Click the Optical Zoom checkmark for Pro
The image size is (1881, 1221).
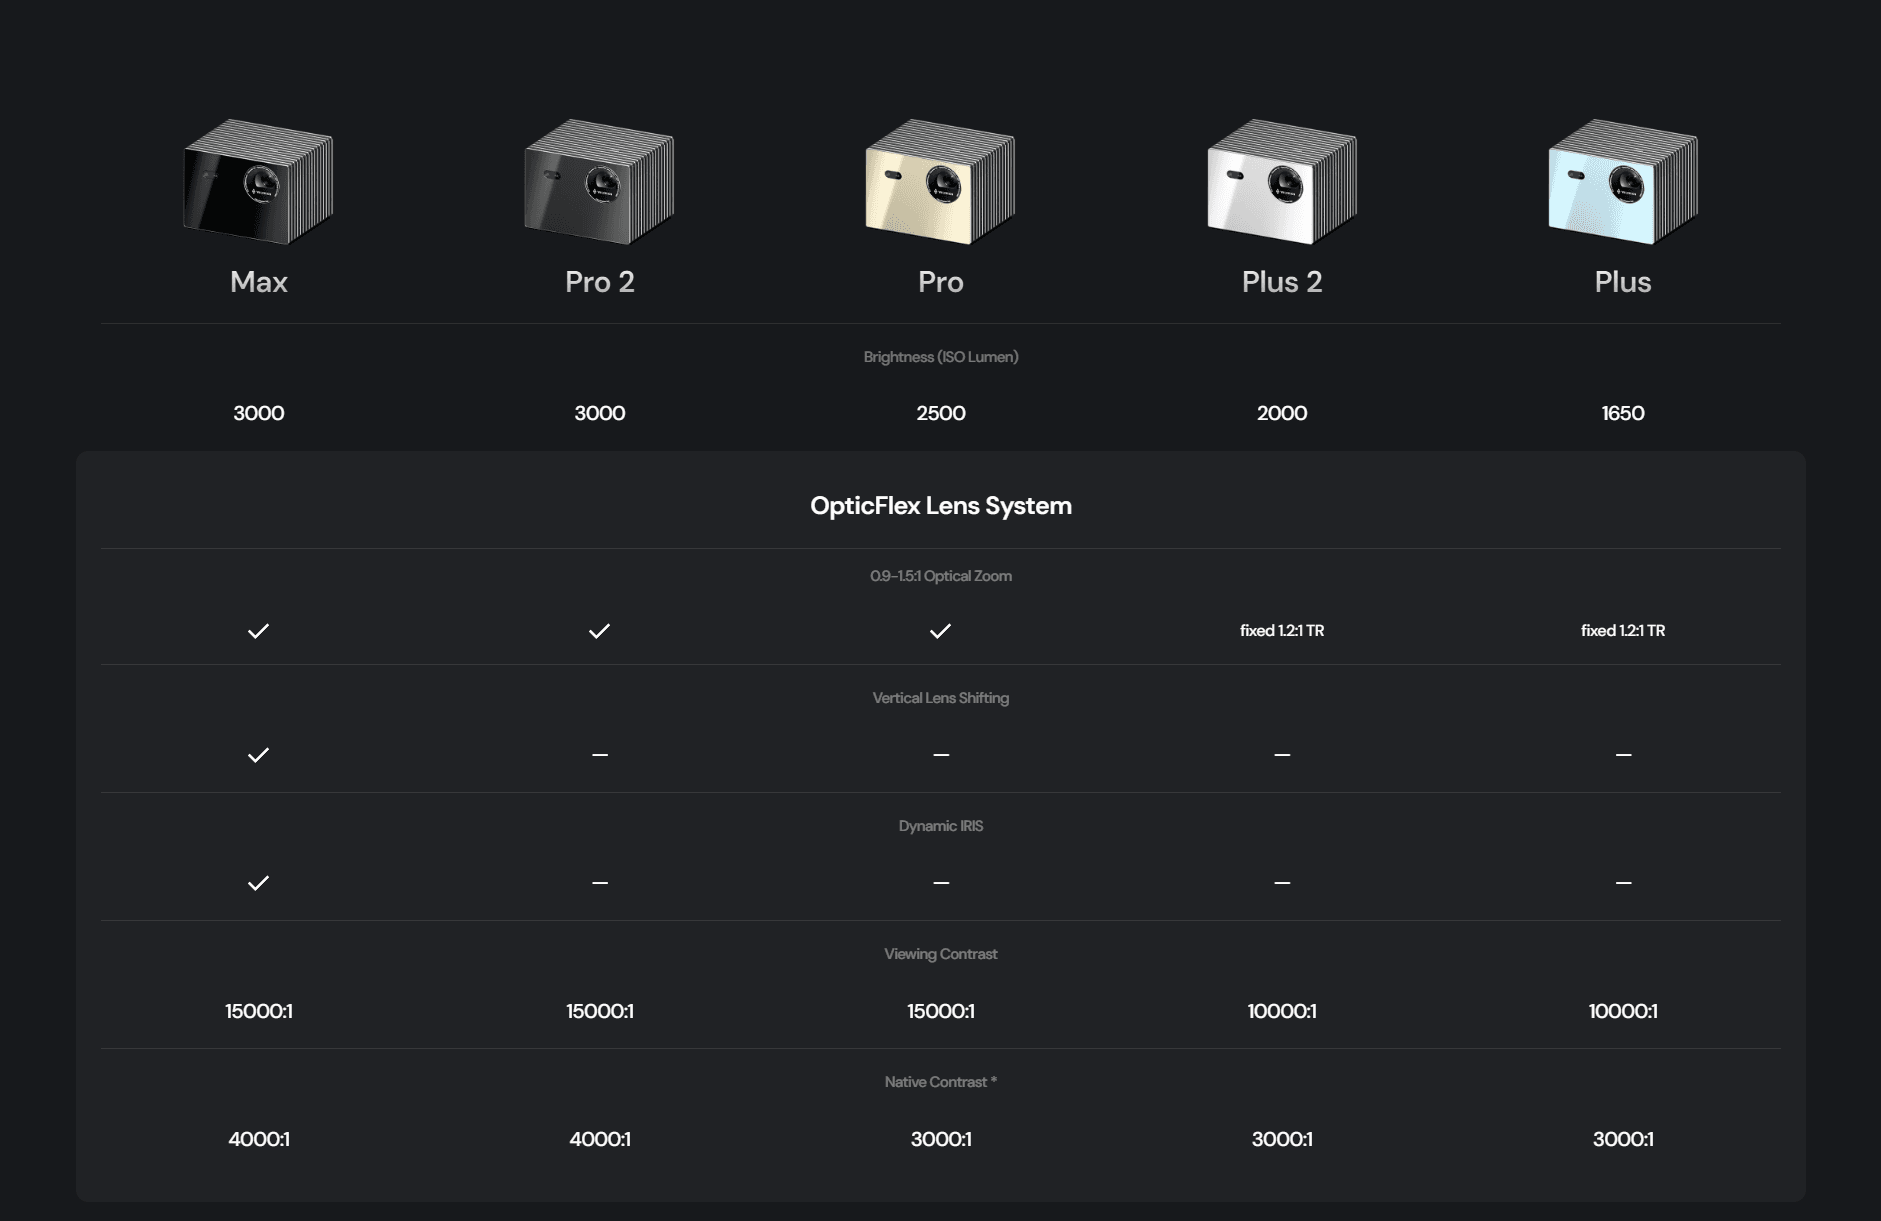coord(941,631)
